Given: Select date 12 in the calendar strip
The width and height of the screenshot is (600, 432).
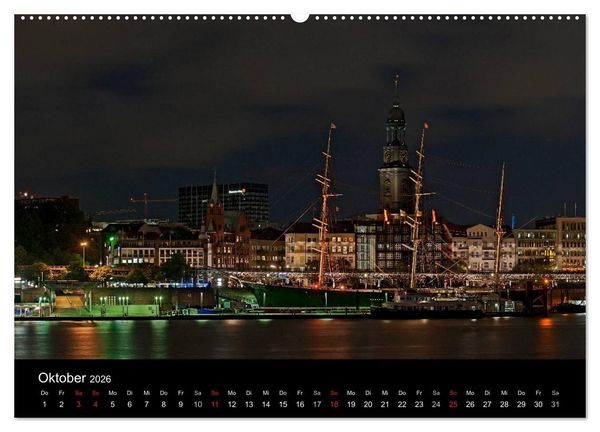Looking at the screenshot, I should tap(232, 404).
